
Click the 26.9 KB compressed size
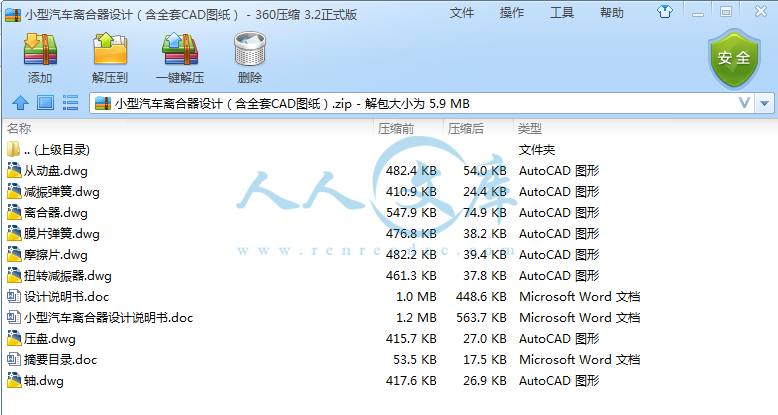(485, 381)
